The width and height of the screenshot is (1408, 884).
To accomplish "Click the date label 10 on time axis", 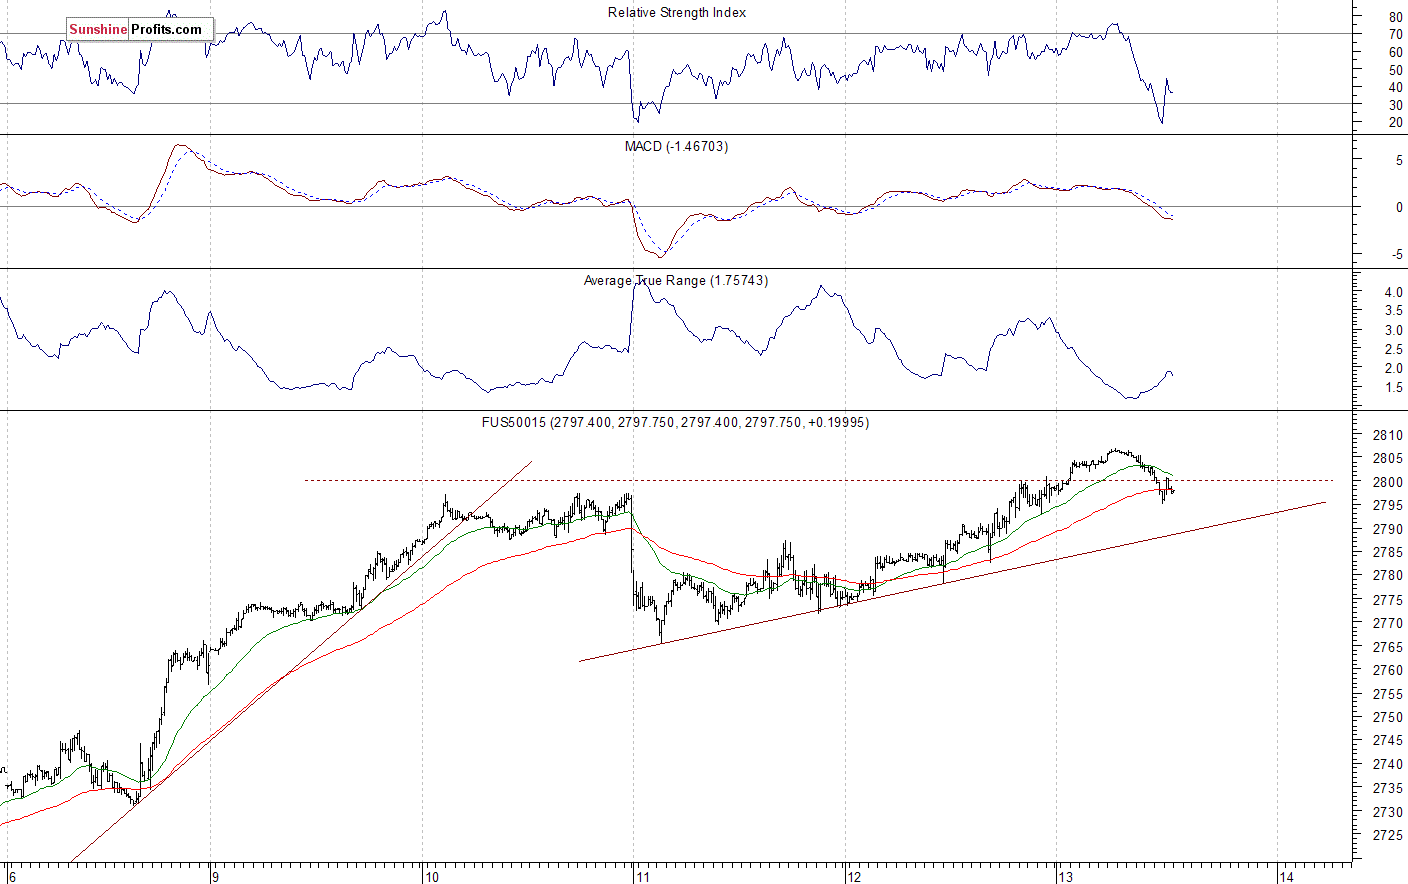I will click(x=432, y=877).
